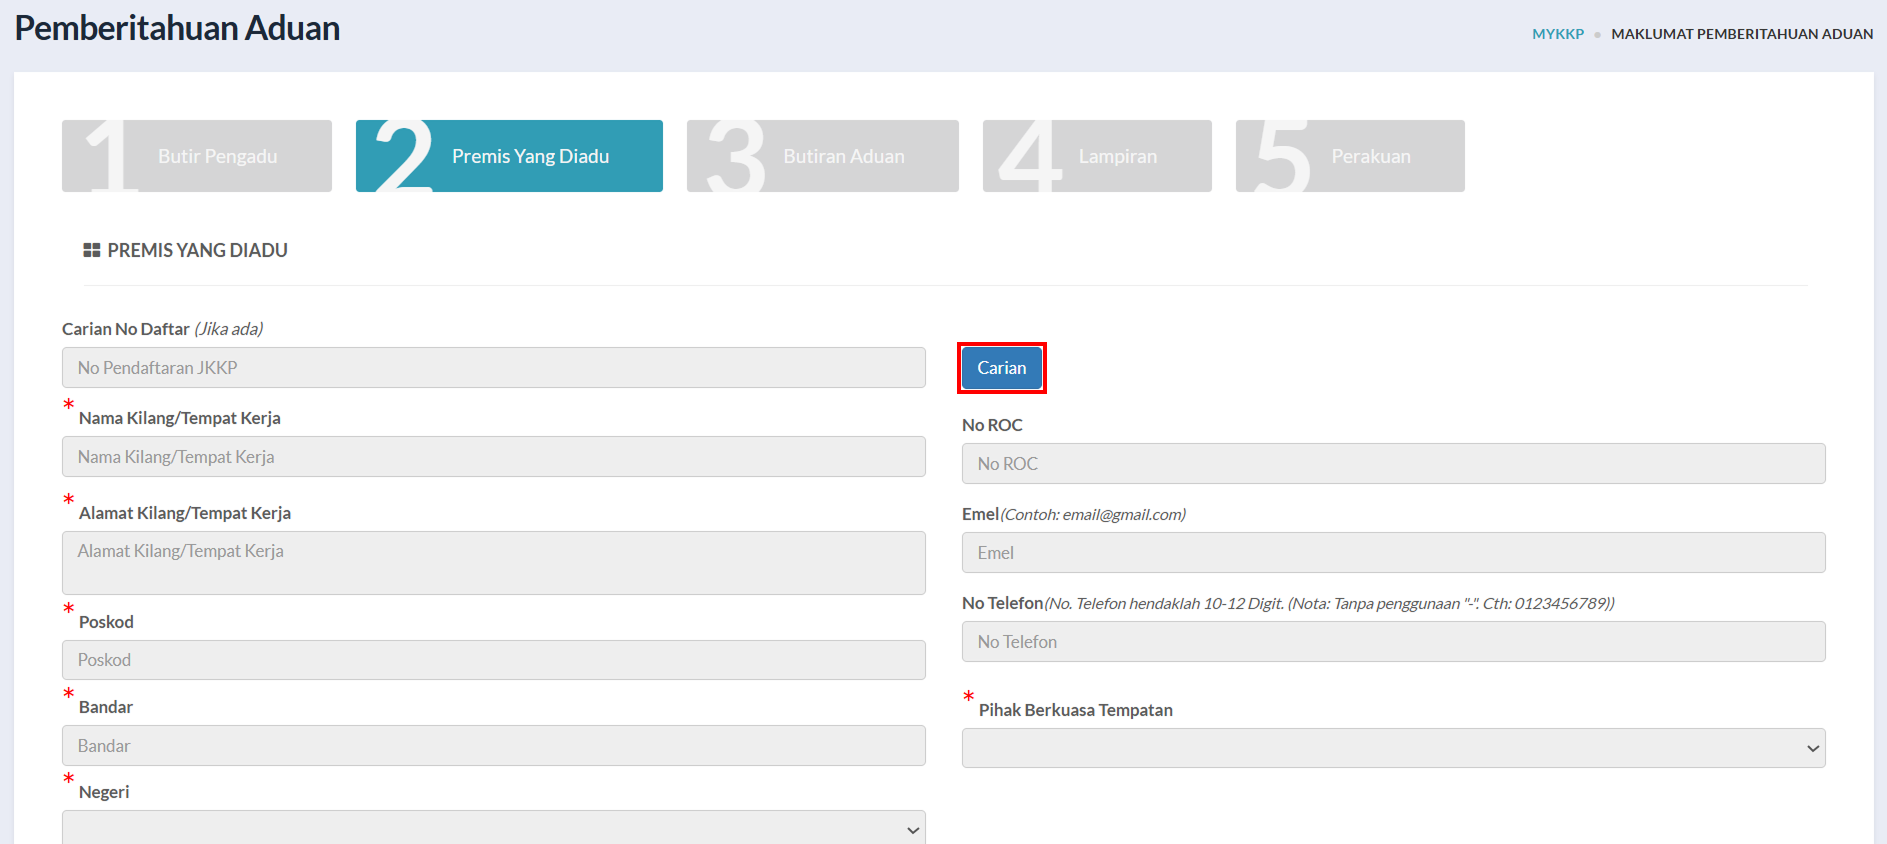Click the Pemberitahuan Aduan page title
Image resolution: width=1887 pixels, height=844 pixels.
177,28
